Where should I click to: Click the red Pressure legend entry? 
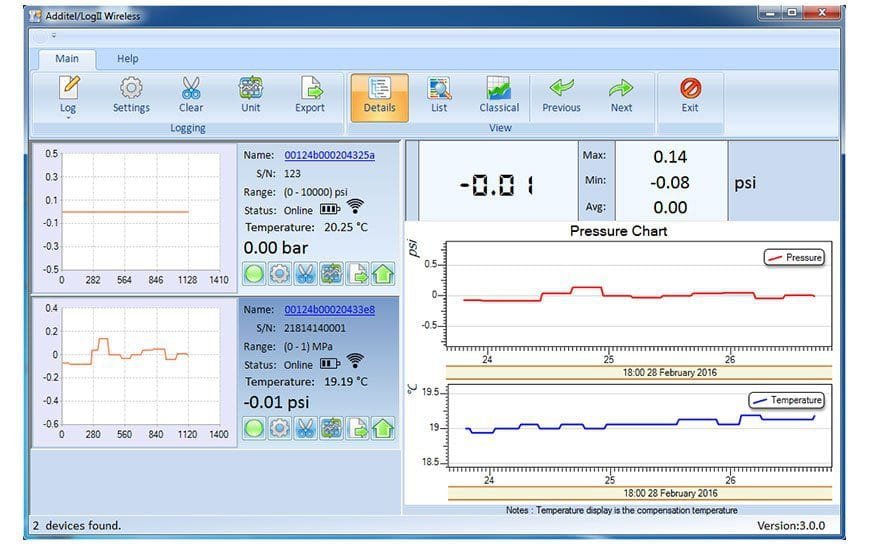(x=794, y=258)
